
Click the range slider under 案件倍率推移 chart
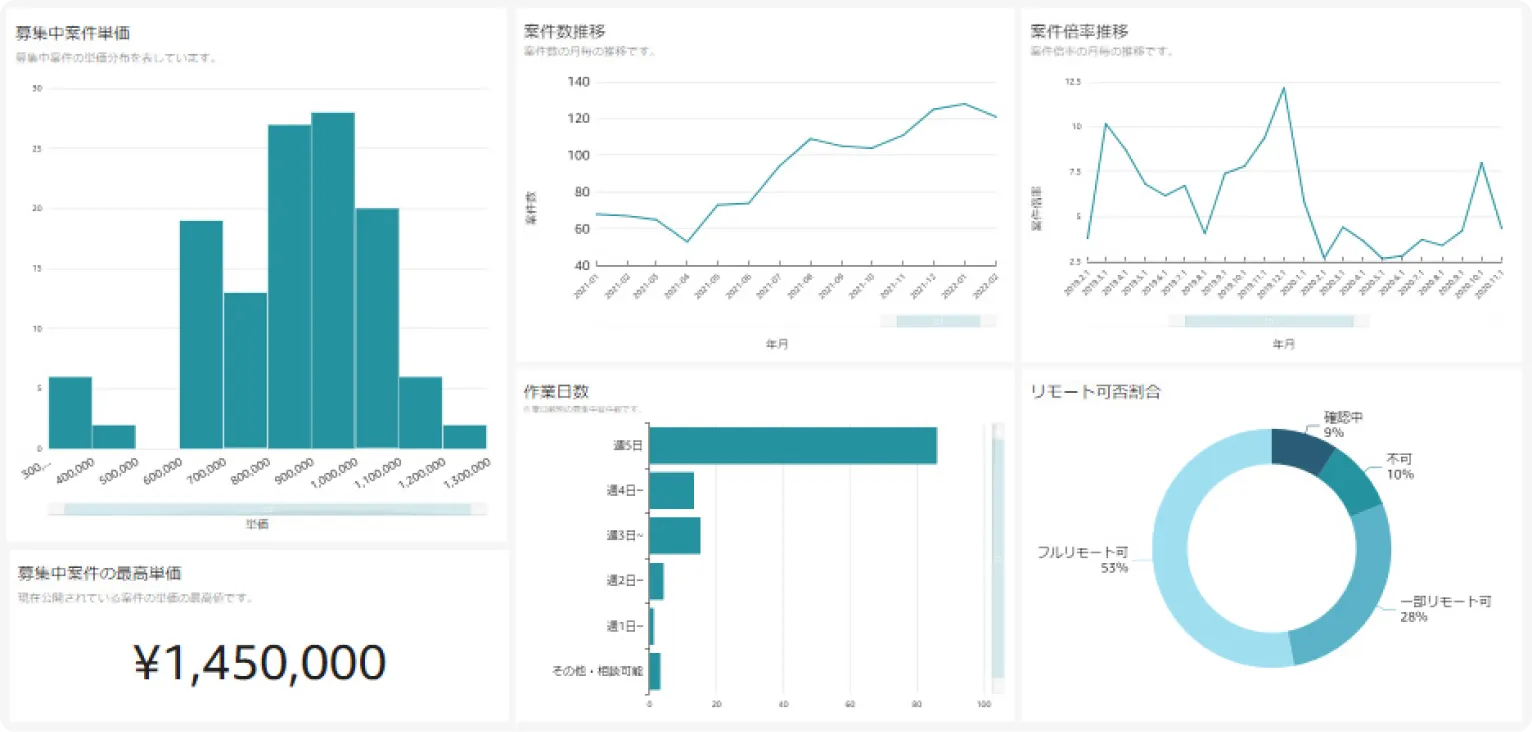tap(1268, 321)
